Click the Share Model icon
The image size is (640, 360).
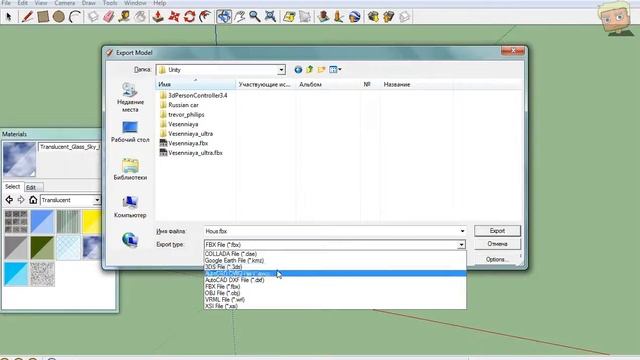point(389,17)
